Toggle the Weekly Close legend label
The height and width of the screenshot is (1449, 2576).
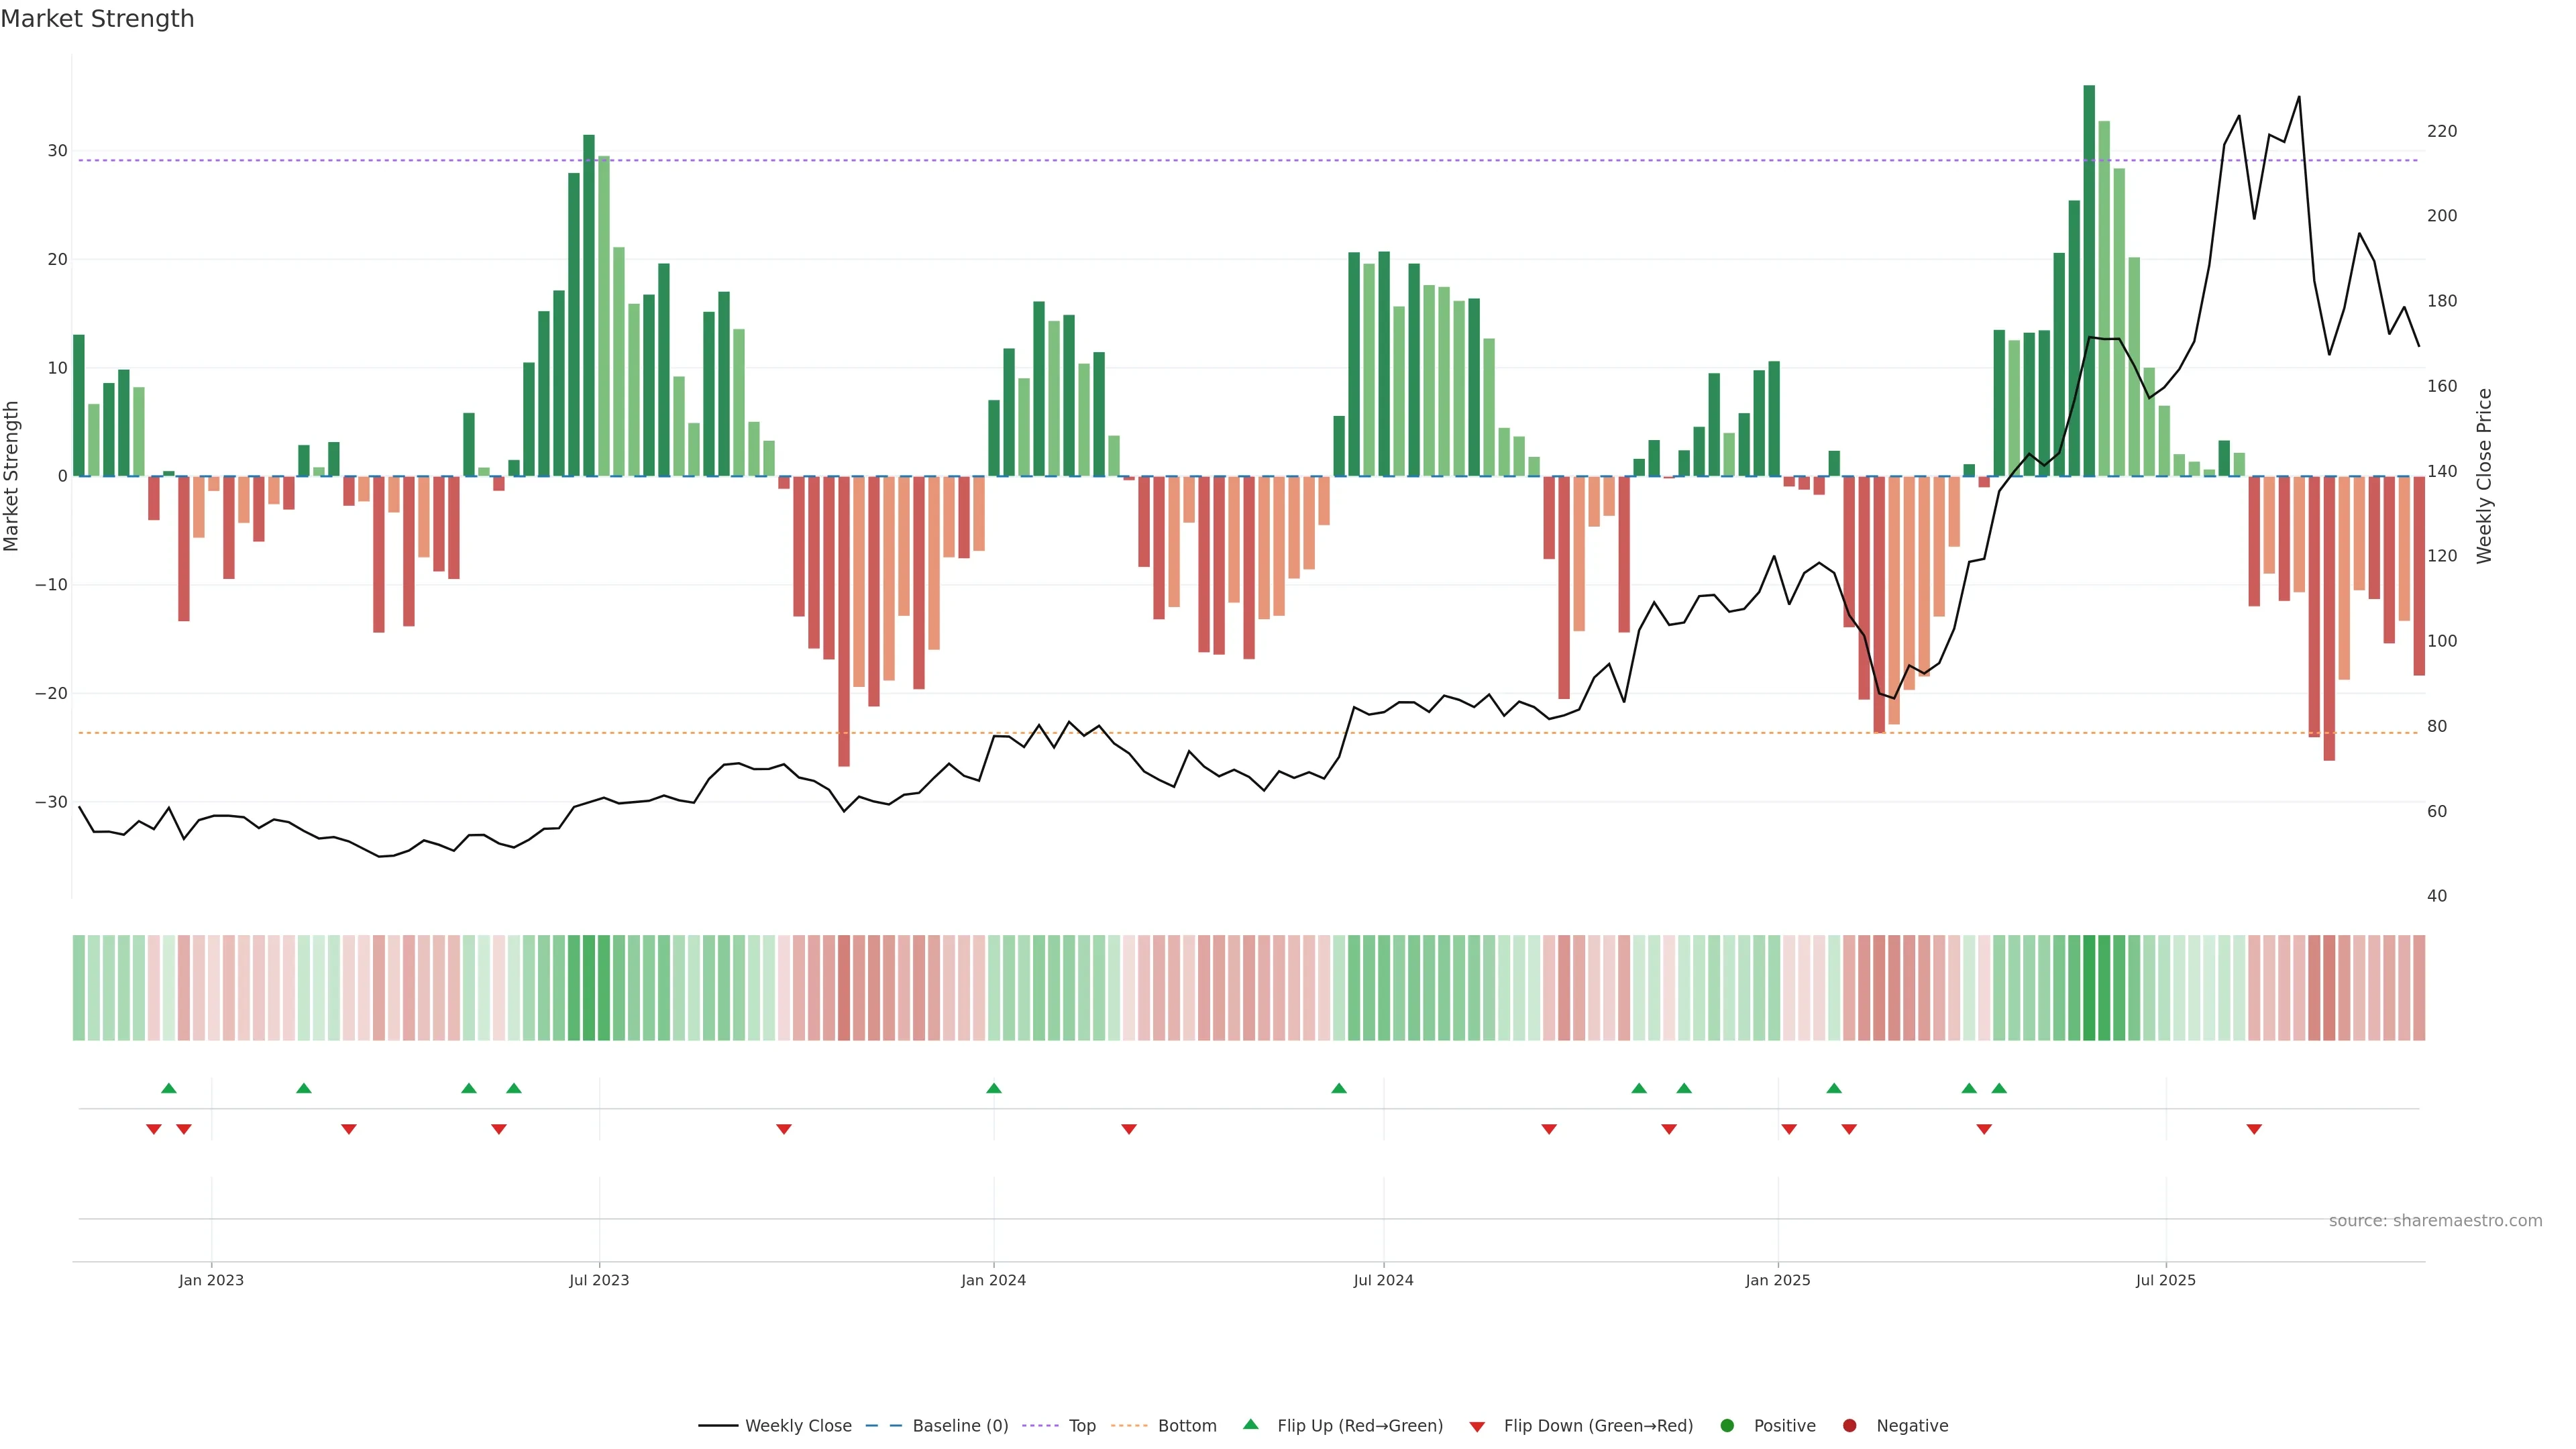click(798, 1426)
